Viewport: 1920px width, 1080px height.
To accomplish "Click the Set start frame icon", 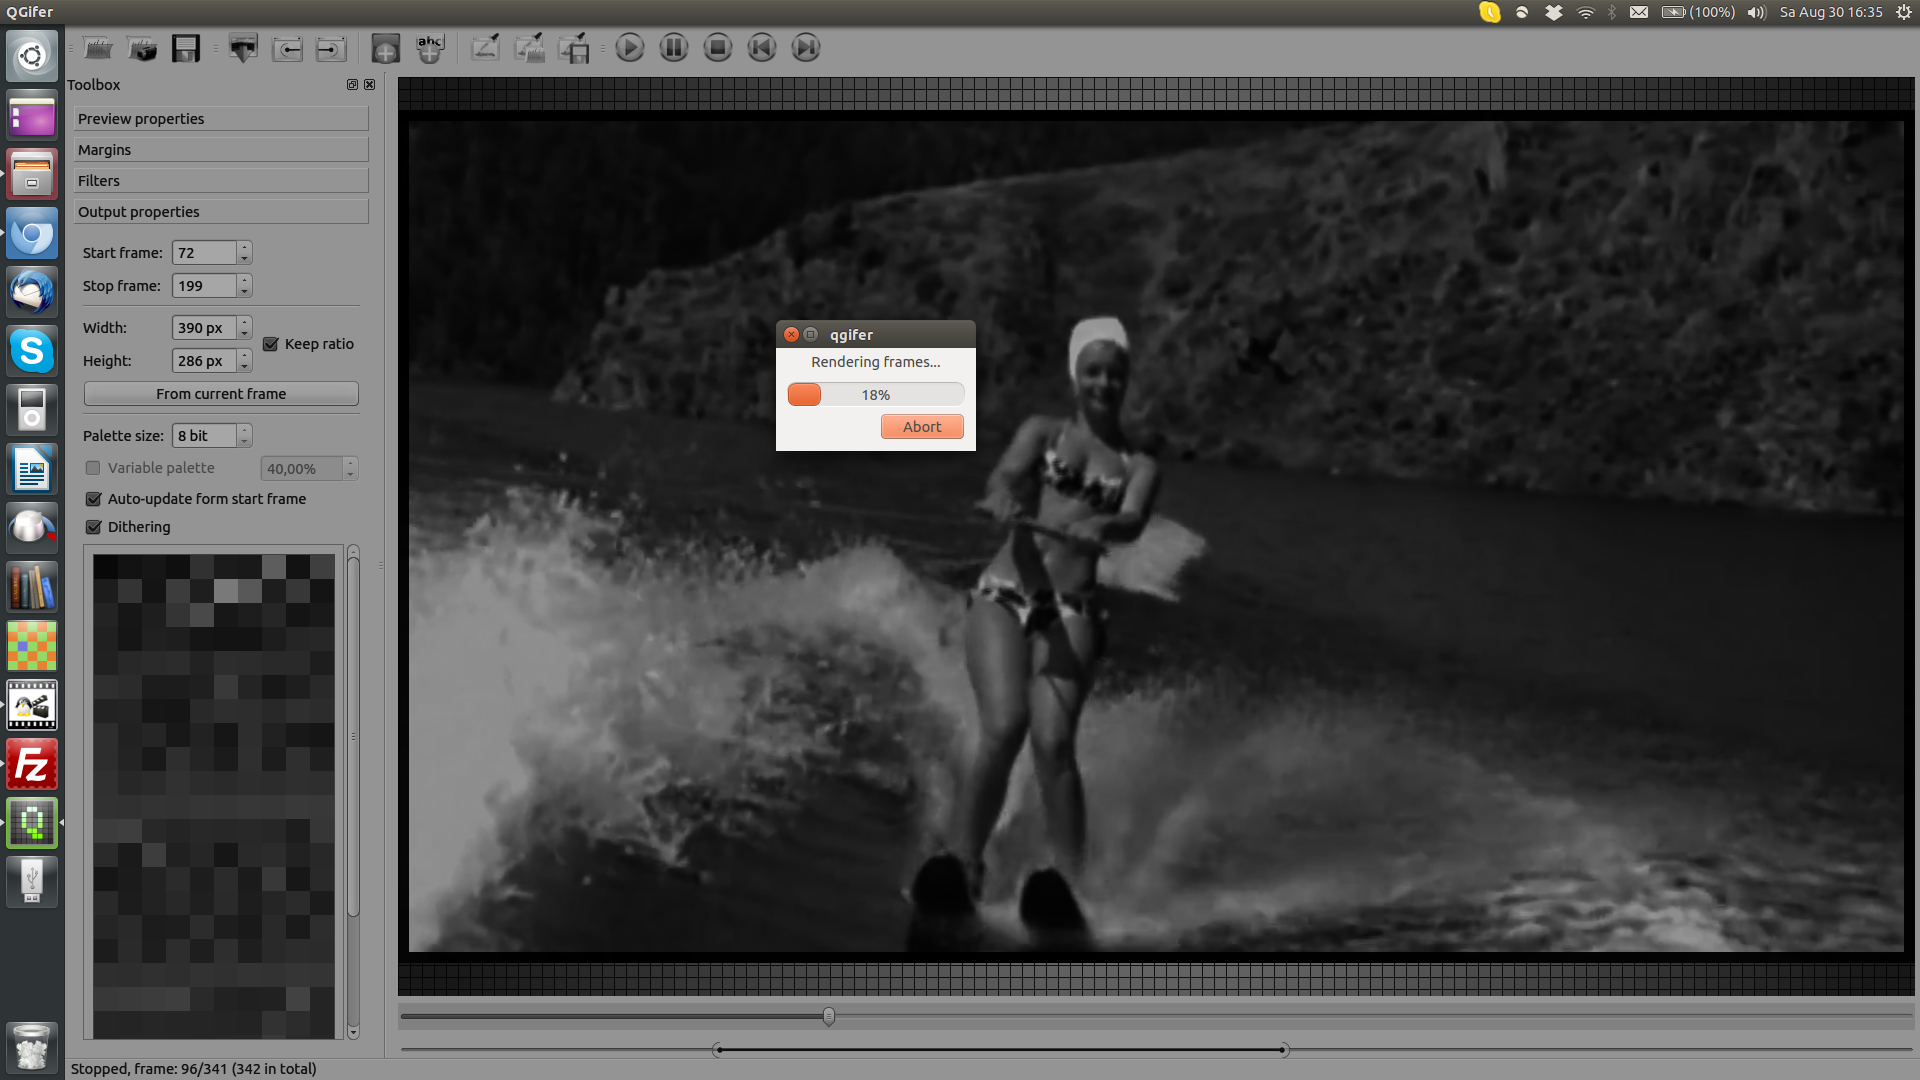I will click(x=287, y=48).
